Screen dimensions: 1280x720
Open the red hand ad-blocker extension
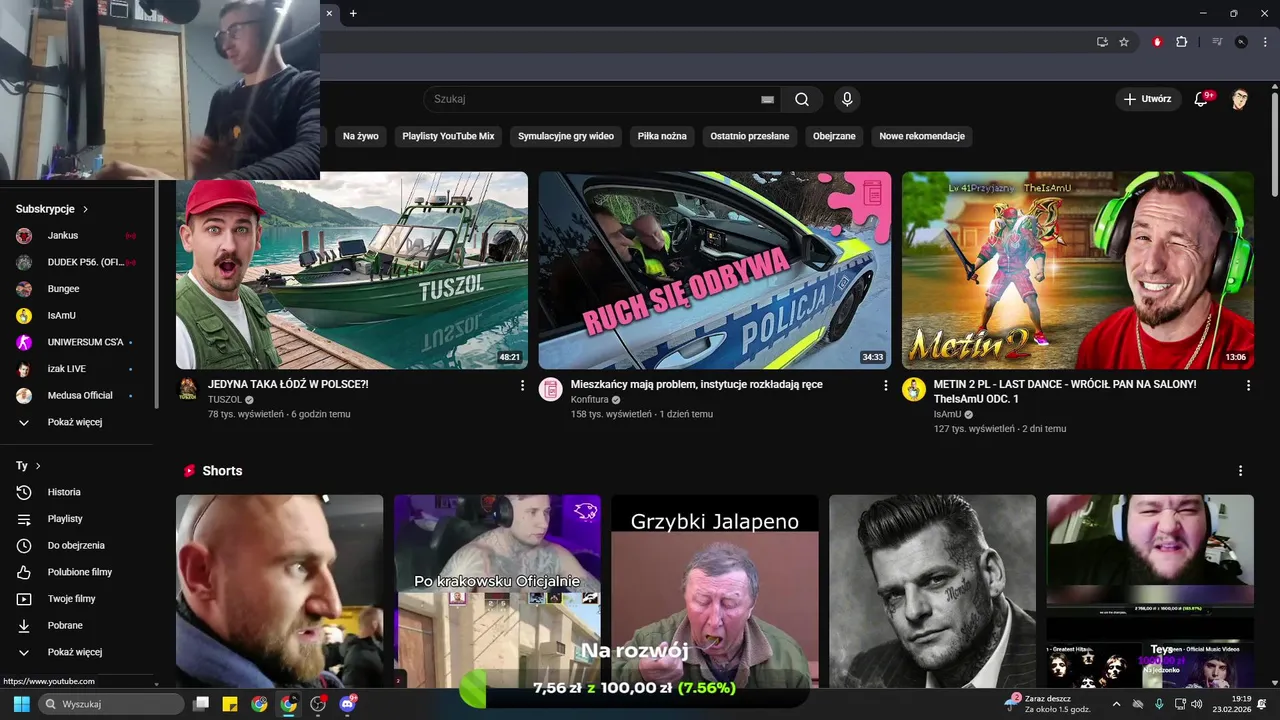click(1158, 42)
